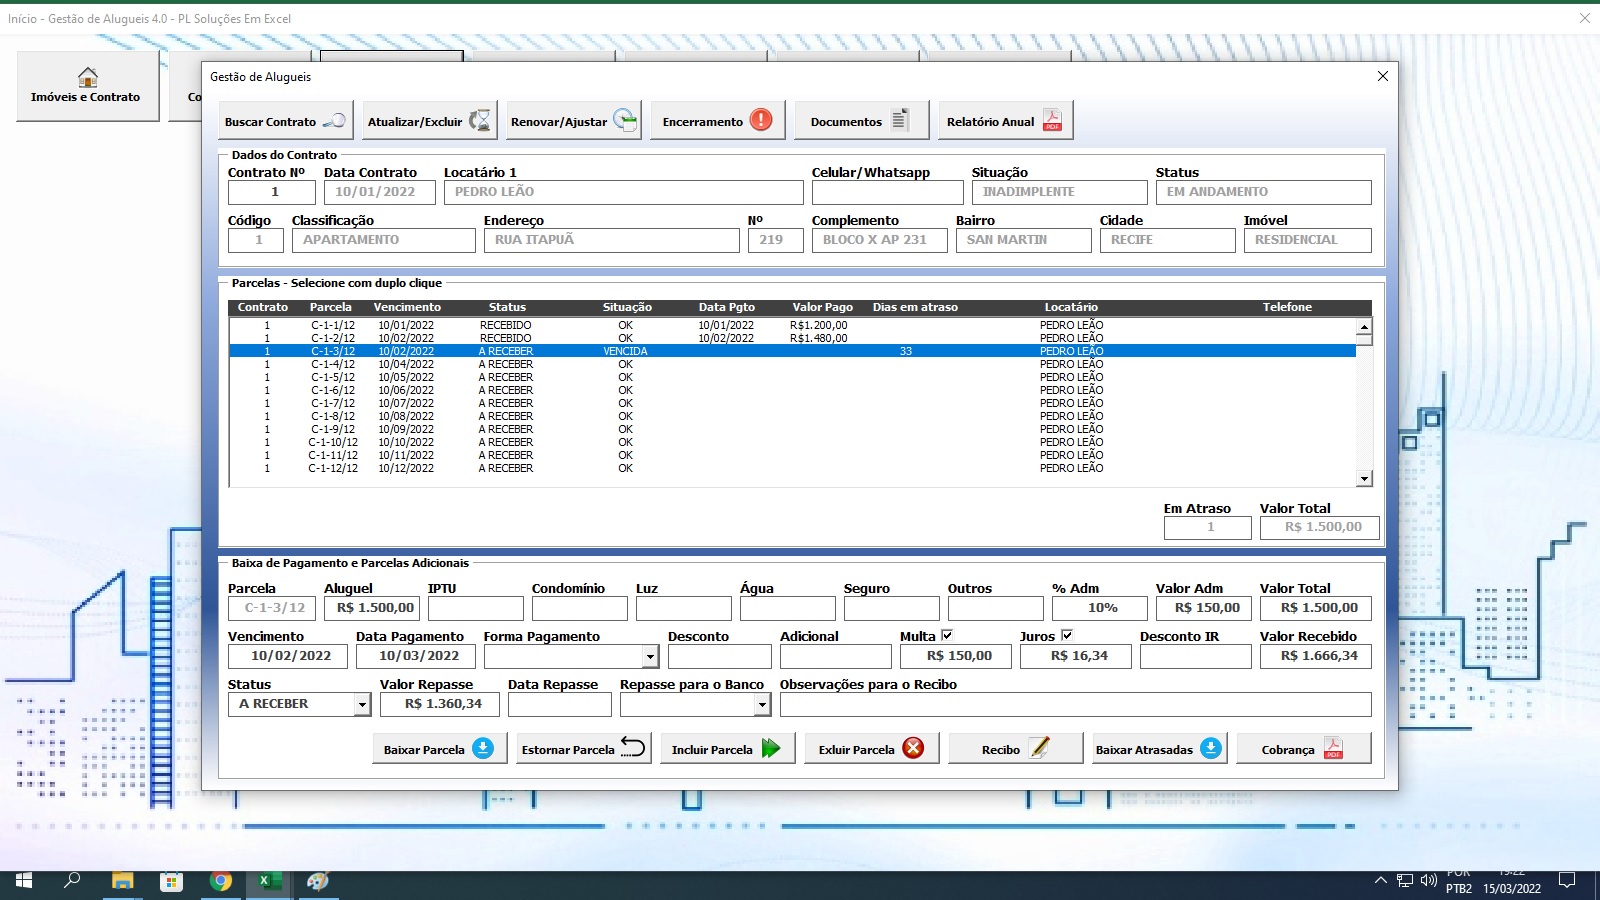Expand Forma Pagamento dropdown
The height and width of the screenshot is (900, 1600).
pos(650,657)
